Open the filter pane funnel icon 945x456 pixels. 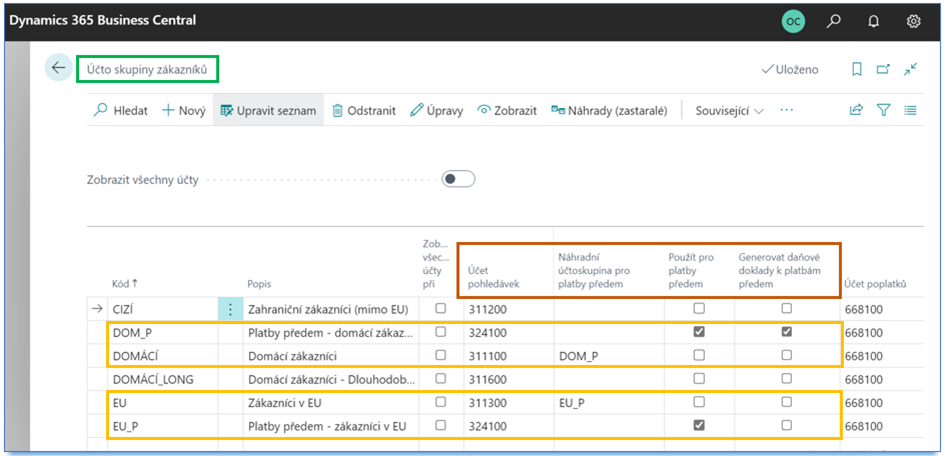[x=883, y=111]
